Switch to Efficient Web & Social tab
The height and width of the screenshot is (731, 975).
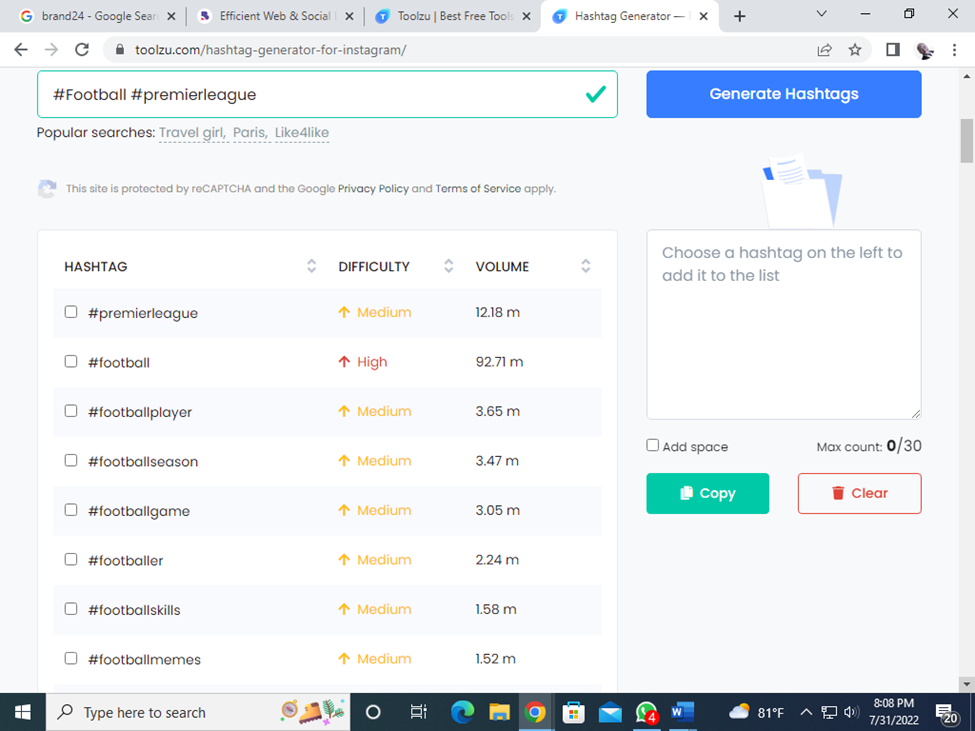click(275, 16)
